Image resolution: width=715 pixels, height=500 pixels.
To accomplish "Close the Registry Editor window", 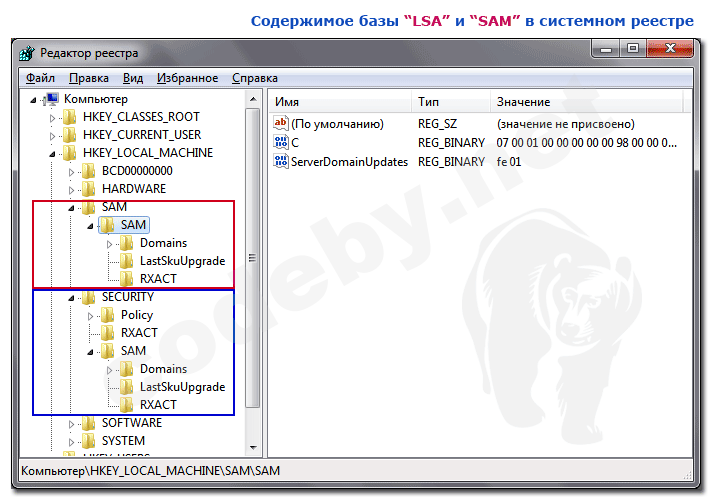I will 670,48.
